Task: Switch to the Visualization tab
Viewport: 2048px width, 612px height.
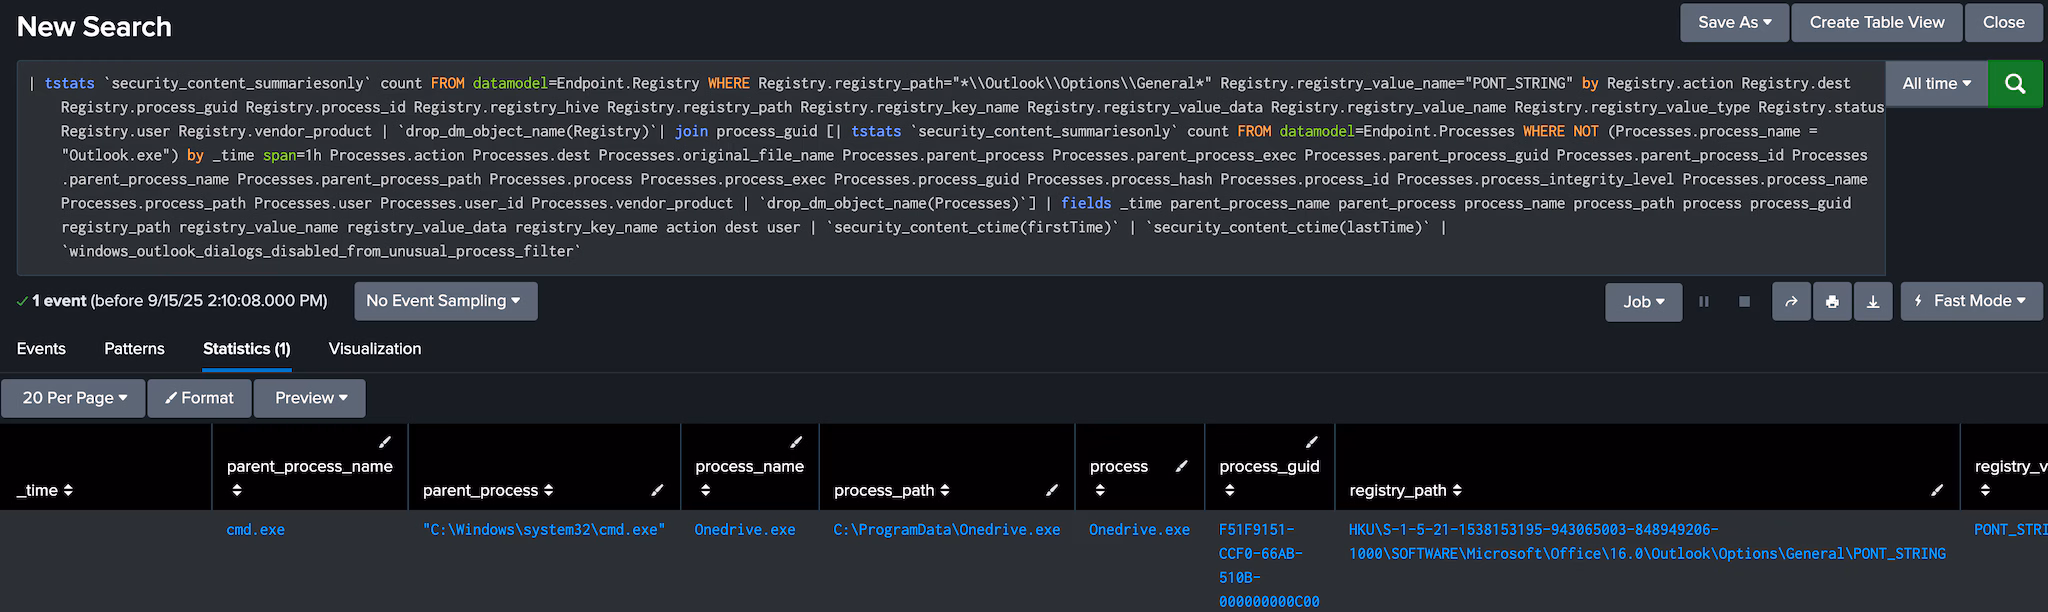Action: pos(375,349)
